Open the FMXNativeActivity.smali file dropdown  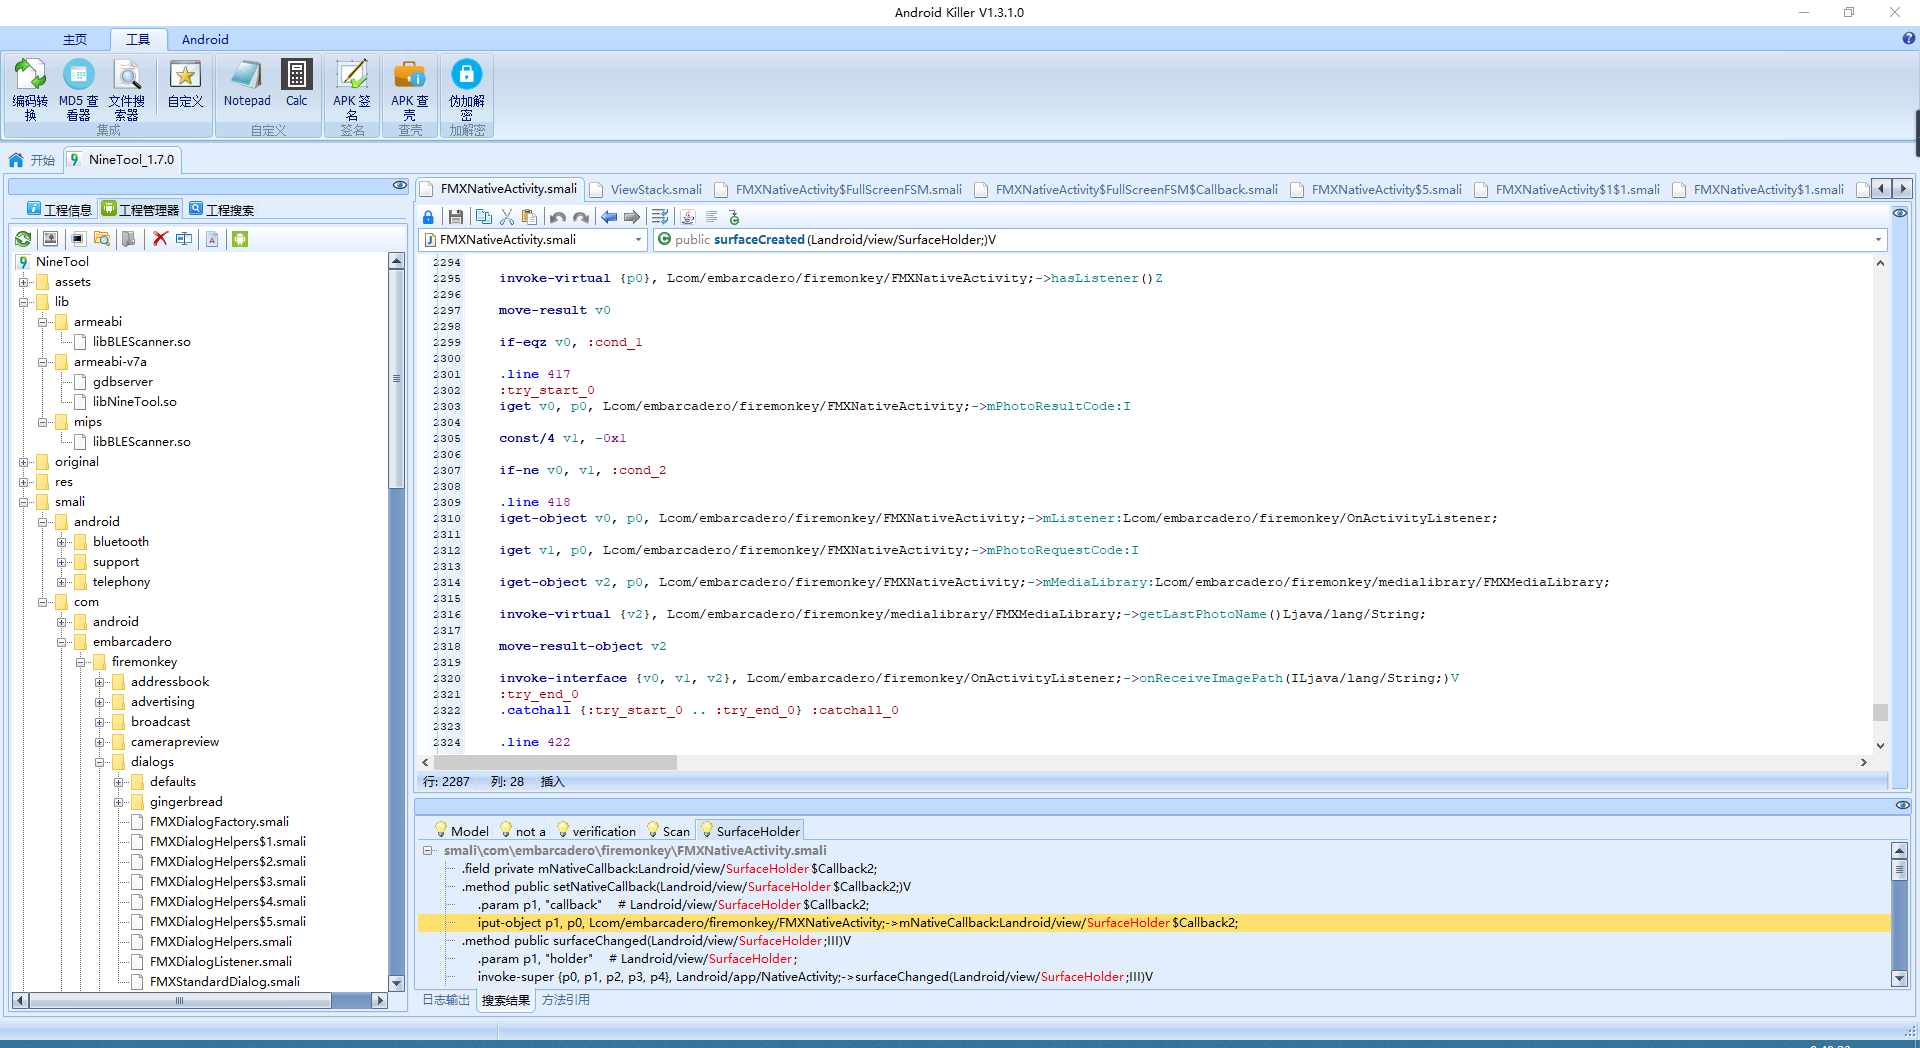(638, 240)
